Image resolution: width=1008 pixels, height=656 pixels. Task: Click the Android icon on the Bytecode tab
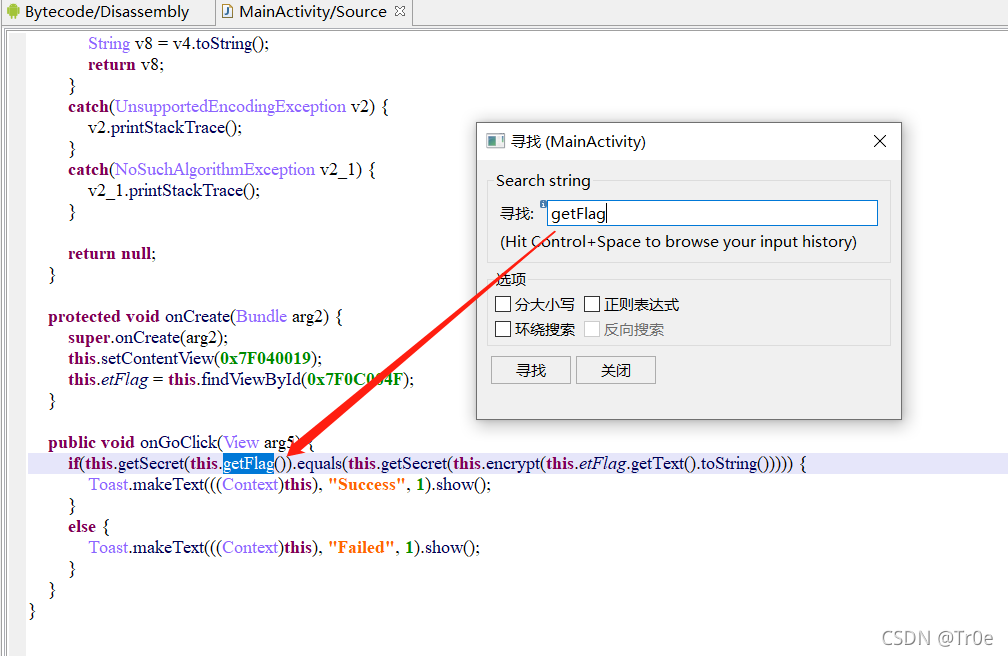[x=13, y=12]
